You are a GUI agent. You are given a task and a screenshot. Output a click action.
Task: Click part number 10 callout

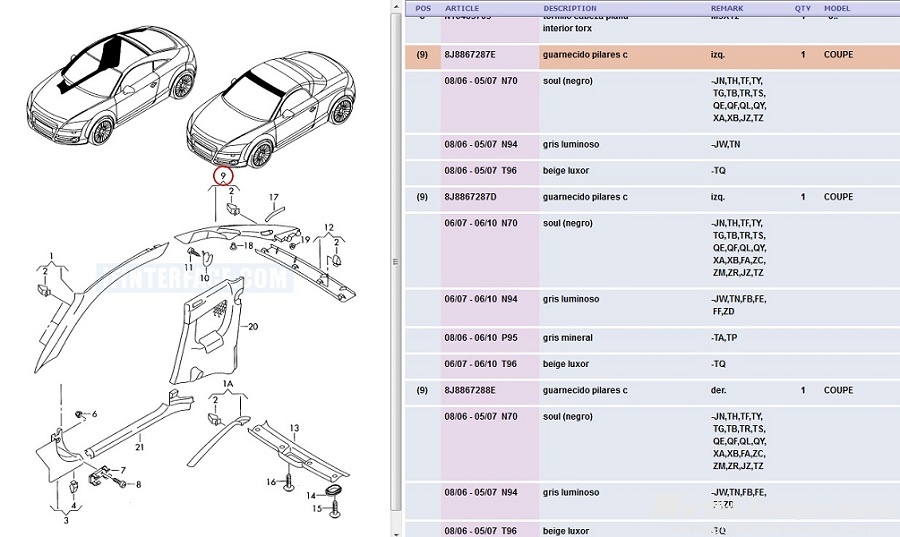click(x=204, y=277)
